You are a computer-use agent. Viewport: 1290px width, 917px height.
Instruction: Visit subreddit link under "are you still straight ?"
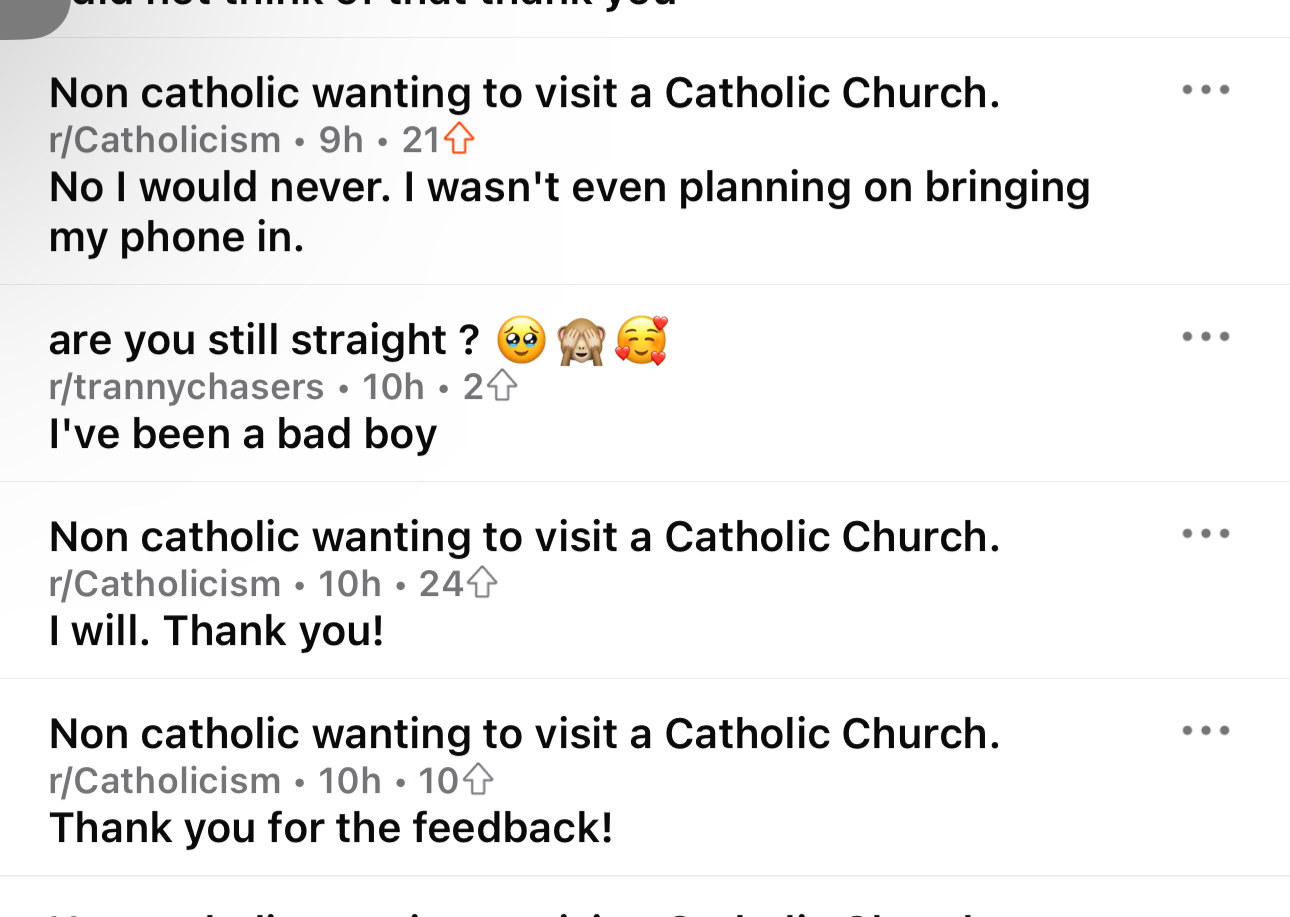pos(186,386)
